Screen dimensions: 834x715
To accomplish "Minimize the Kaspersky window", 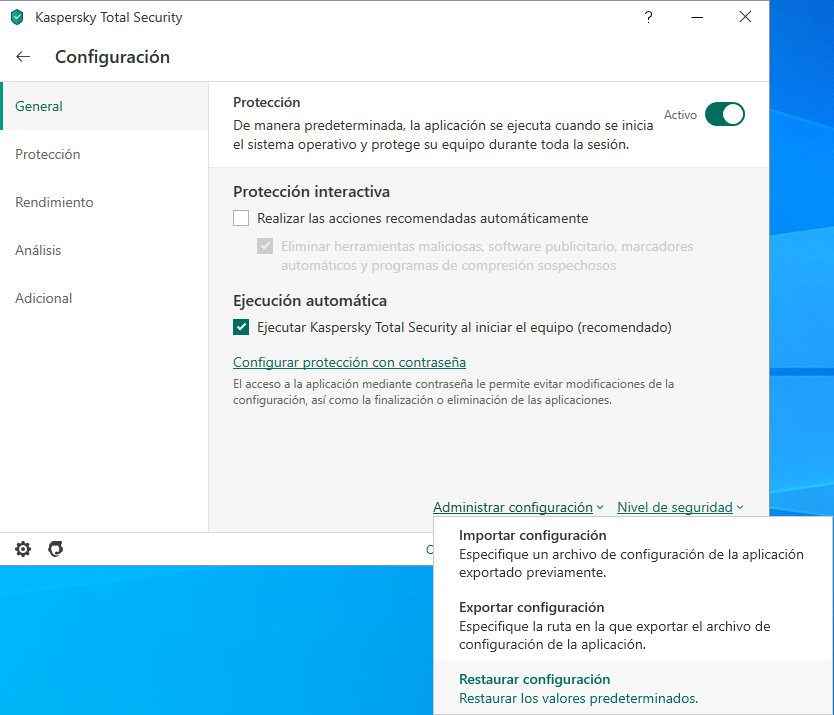I will tap(697, 18).
